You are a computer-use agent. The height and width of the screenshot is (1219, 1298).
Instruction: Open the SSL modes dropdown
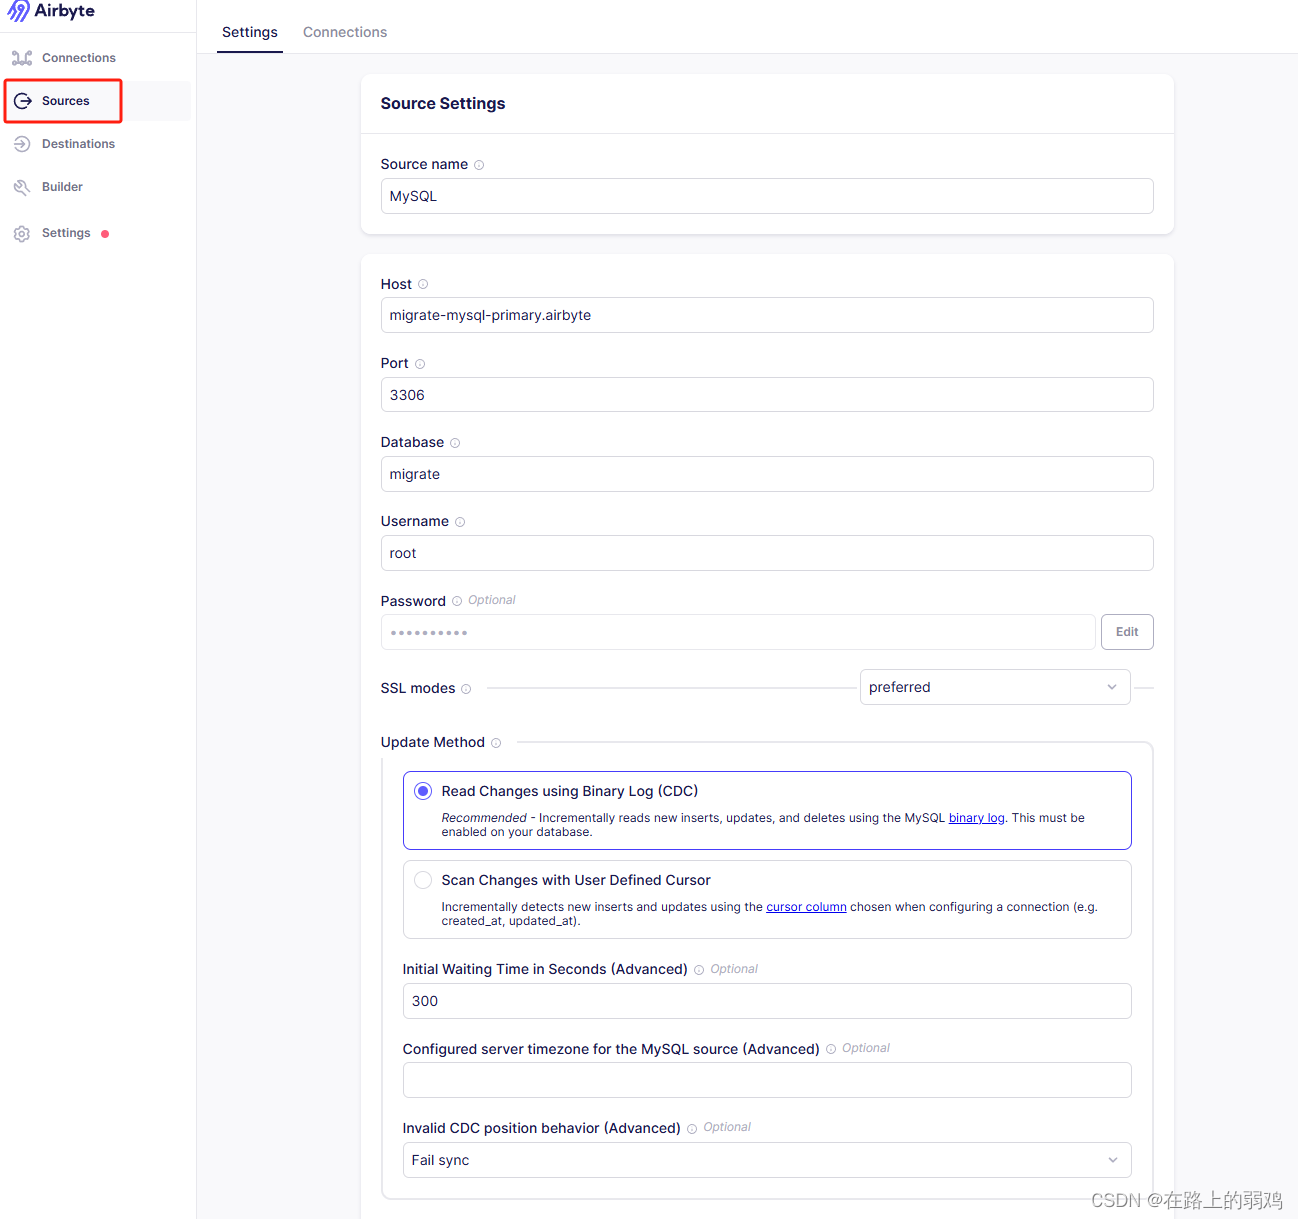(x=995, y=687)
